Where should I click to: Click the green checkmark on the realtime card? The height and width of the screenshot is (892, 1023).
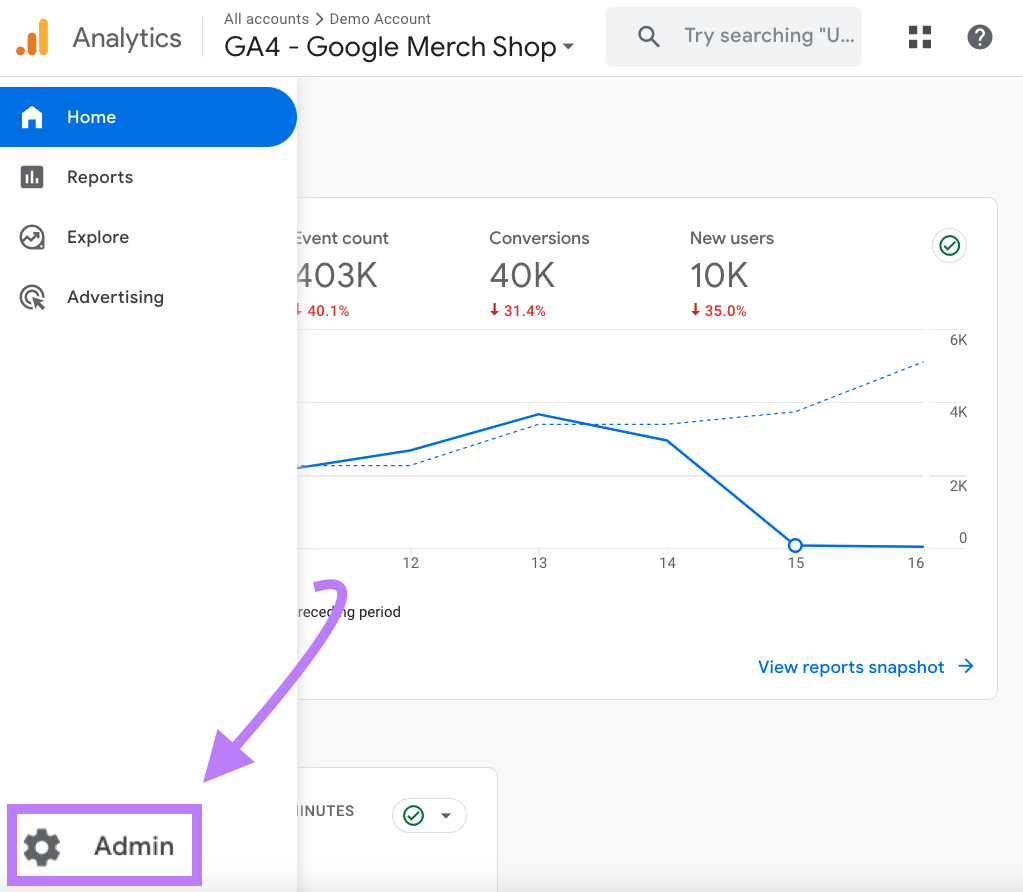[414, 815]
